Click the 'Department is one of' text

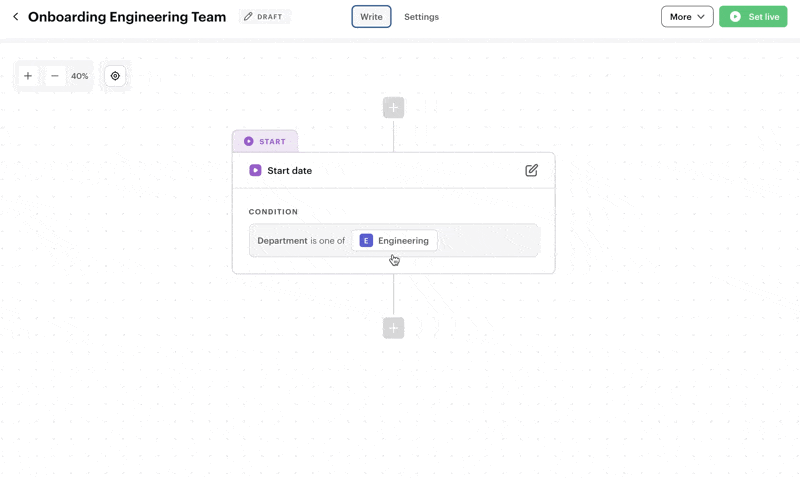coord(301,241)
